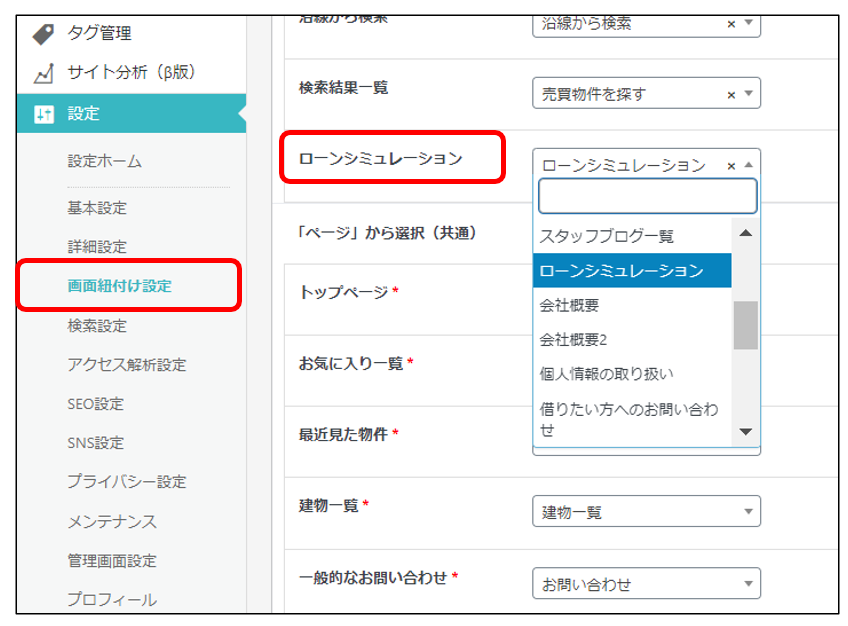Open the 売買物件を探す combo box
Image resolution: width=848 pixels, height=626 pixels.
pos(630,94)
